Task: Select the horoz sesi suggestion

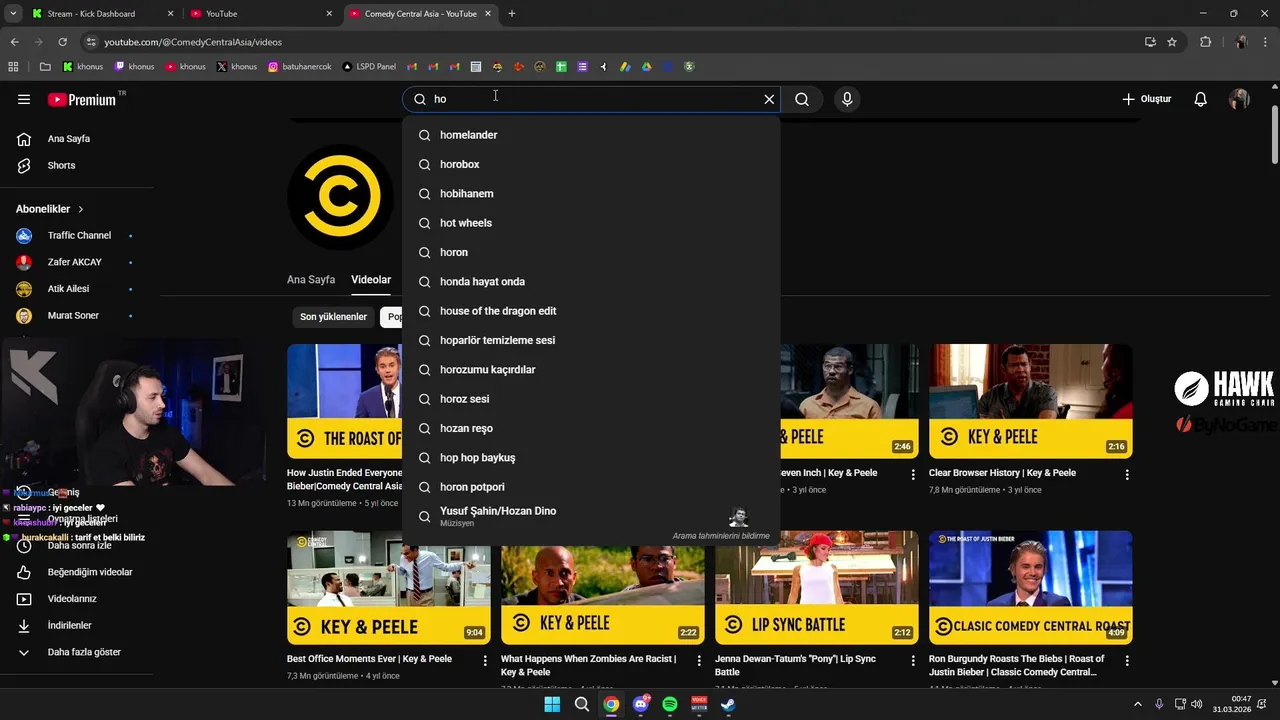Action: tap(591, 399)
